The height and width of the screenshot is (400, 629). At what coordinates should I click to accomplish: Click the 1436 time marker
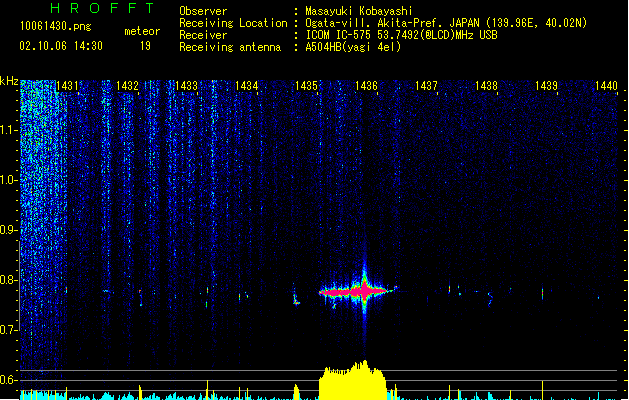pos(366,86)
